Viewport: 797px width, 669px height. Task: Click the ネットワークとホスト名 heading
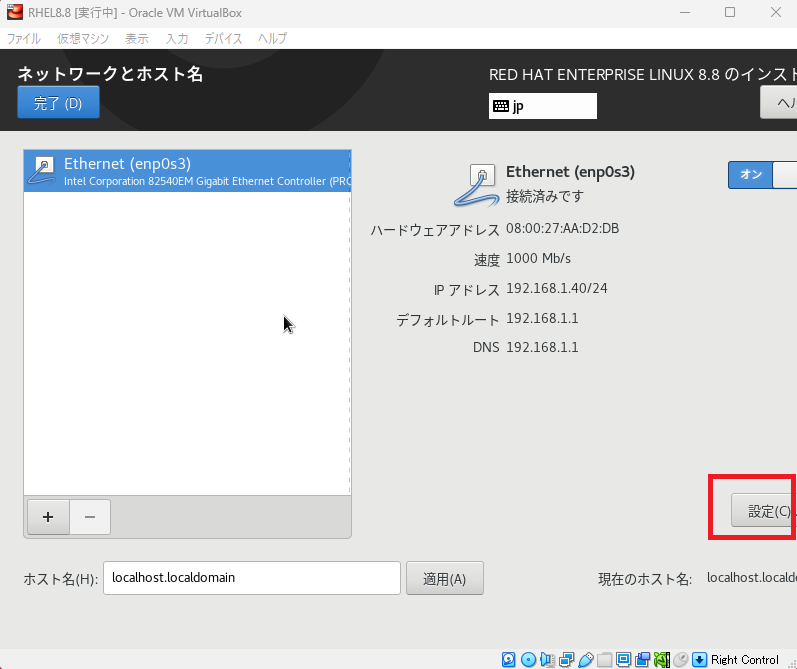pos(110,74)
